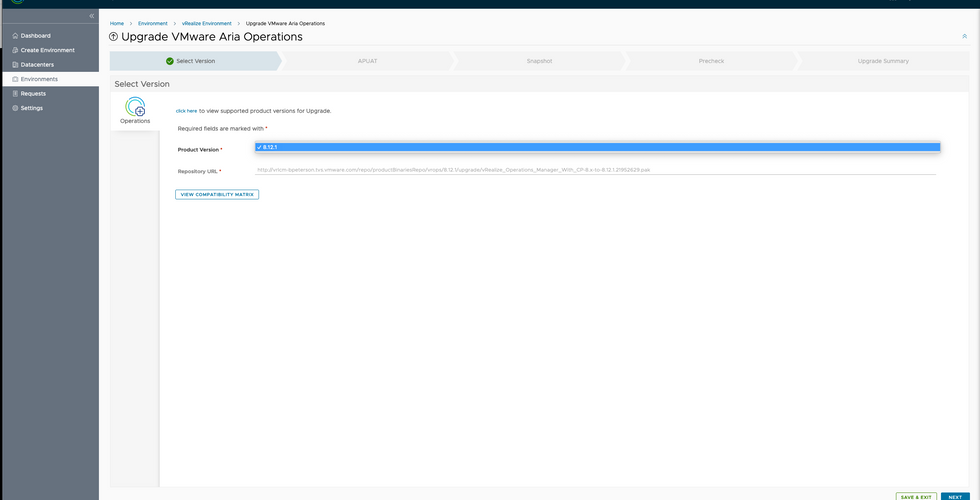The width and height of the screenshot is (980, 500).
Task: Open Requests in the sidebar
Action: point(33,94)
